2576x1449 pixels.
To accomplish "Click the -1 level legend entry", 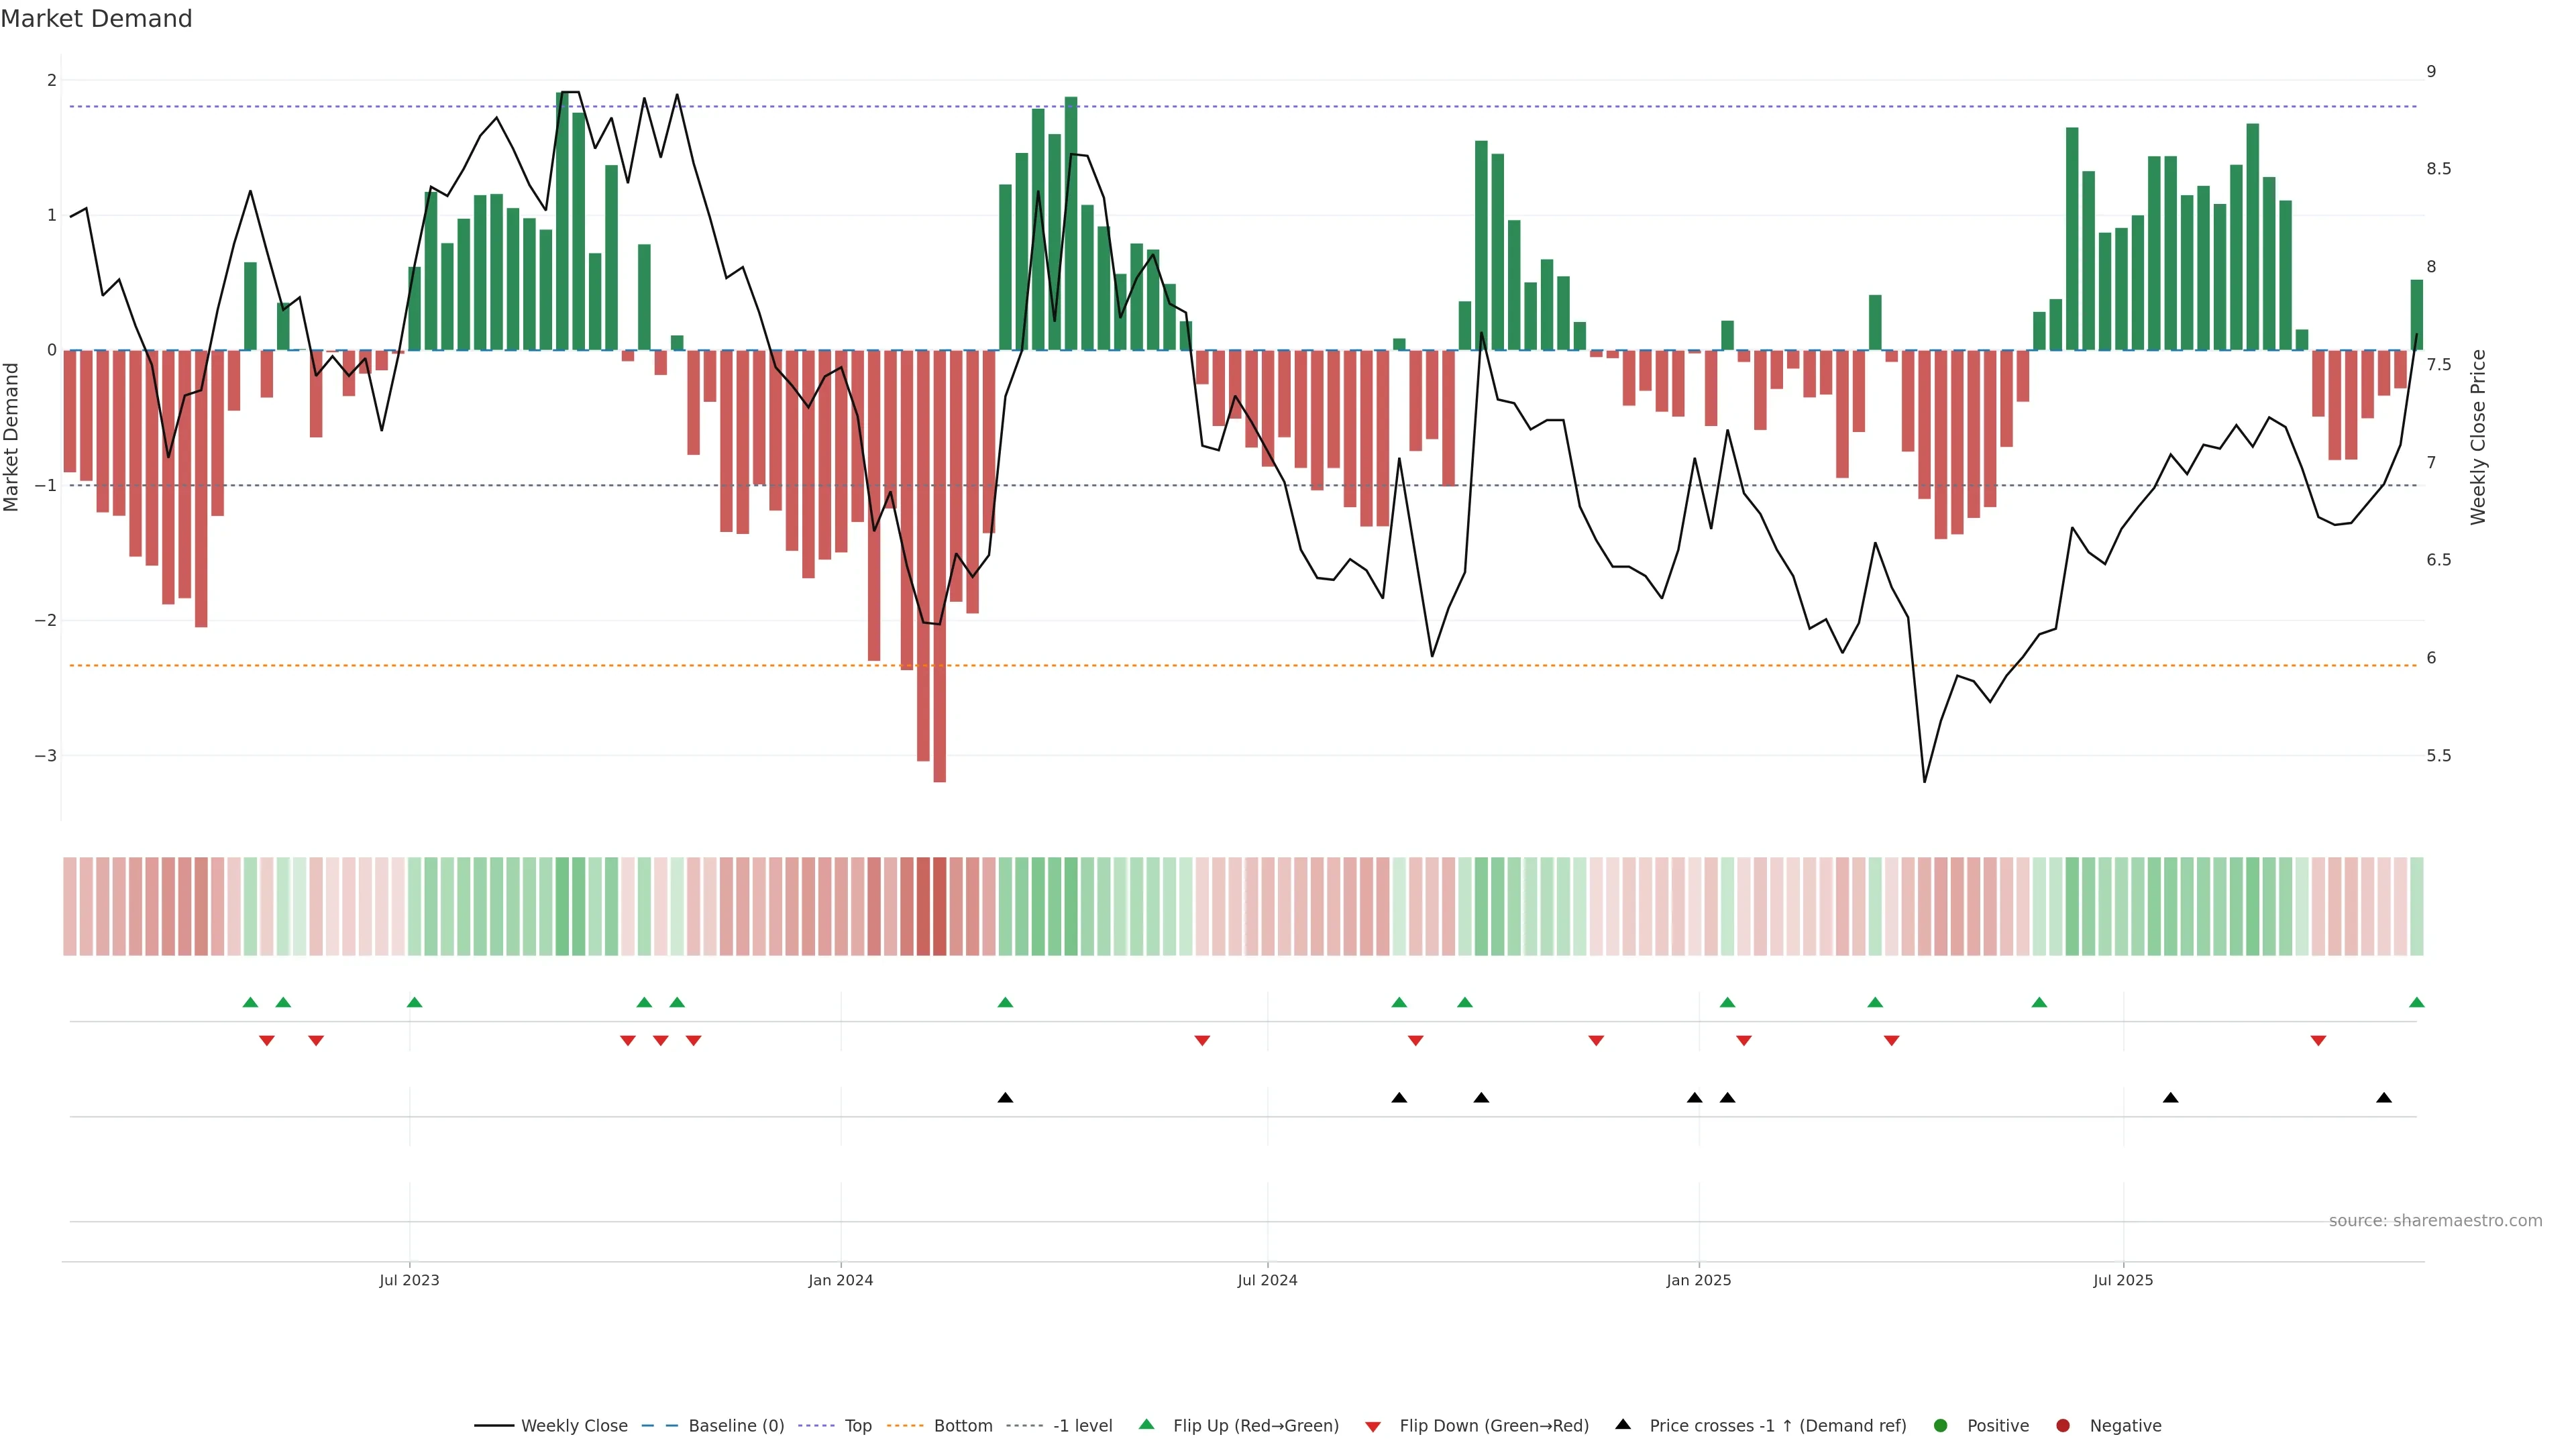I will pyautogui.click(x=1082, y=1425).
